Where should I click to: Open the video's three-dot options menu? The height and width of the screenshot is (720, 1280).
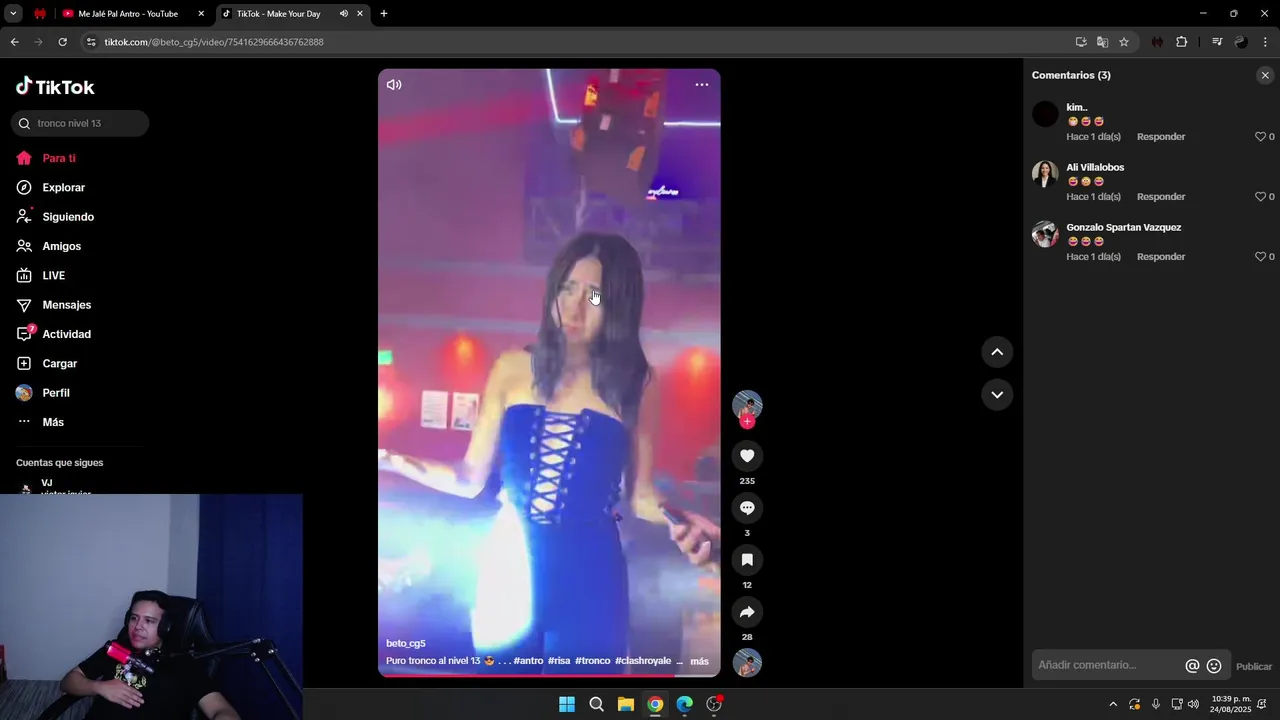702,85
